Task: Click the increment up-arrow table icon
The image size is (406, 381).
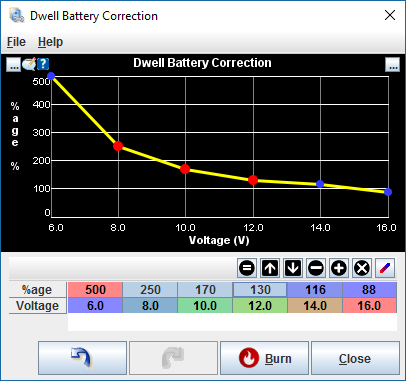Action: click(270, 268)
